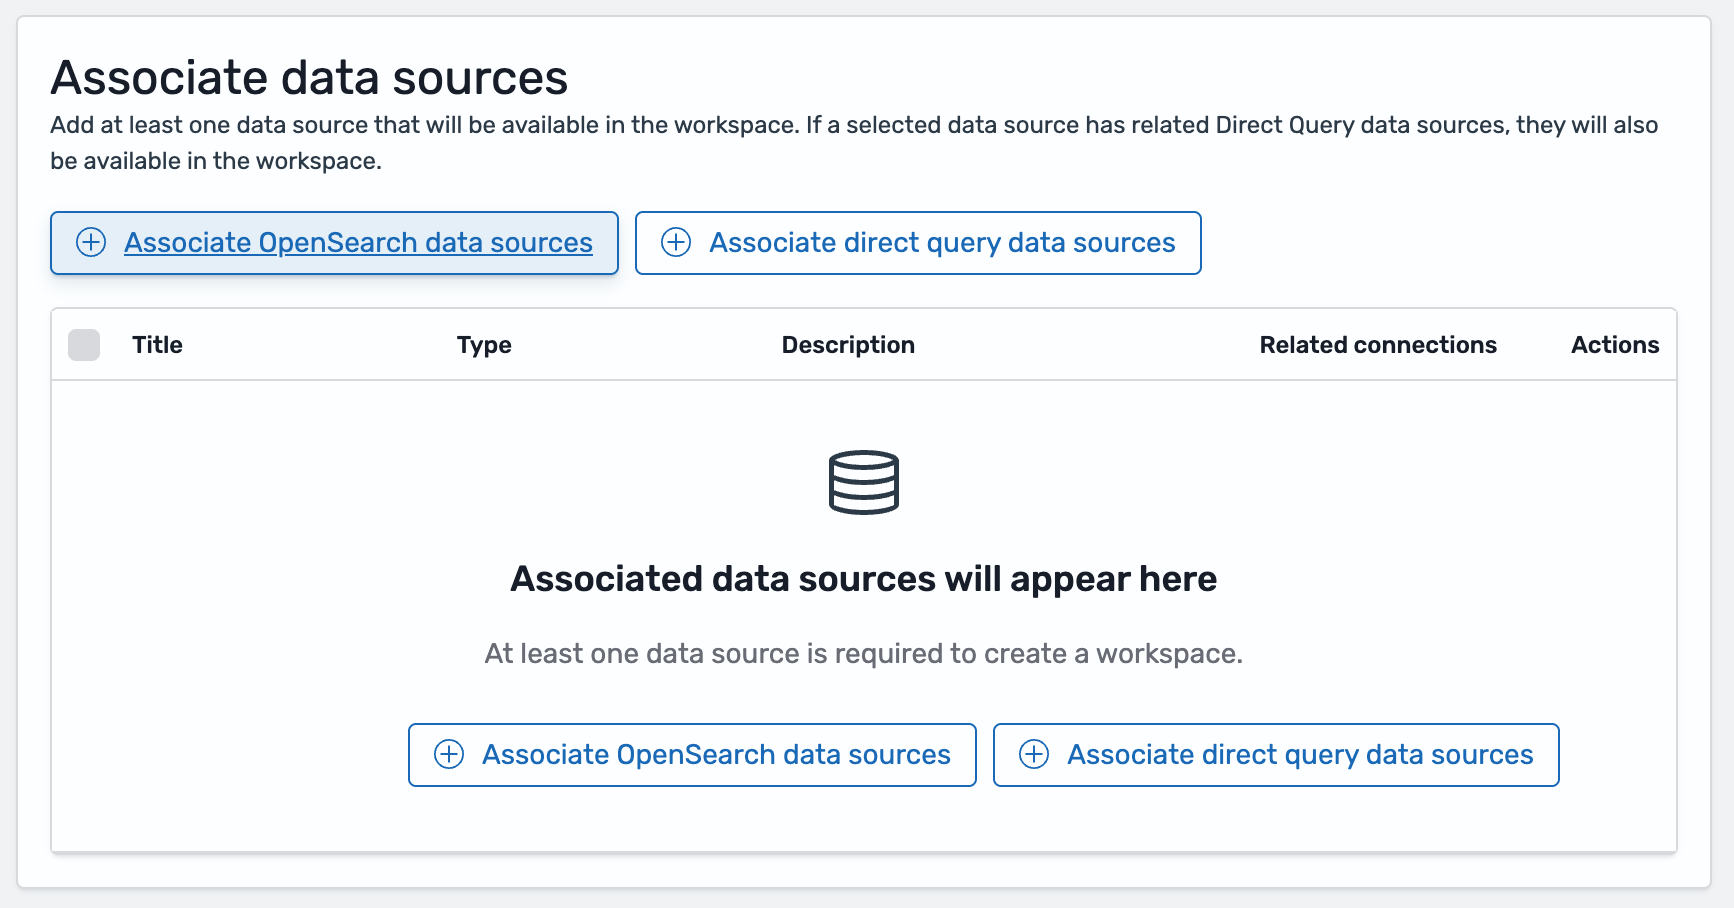Viewport: 1734px width, 908px height.
Task: Click the database icon in empty state
Action: point(864,482)
